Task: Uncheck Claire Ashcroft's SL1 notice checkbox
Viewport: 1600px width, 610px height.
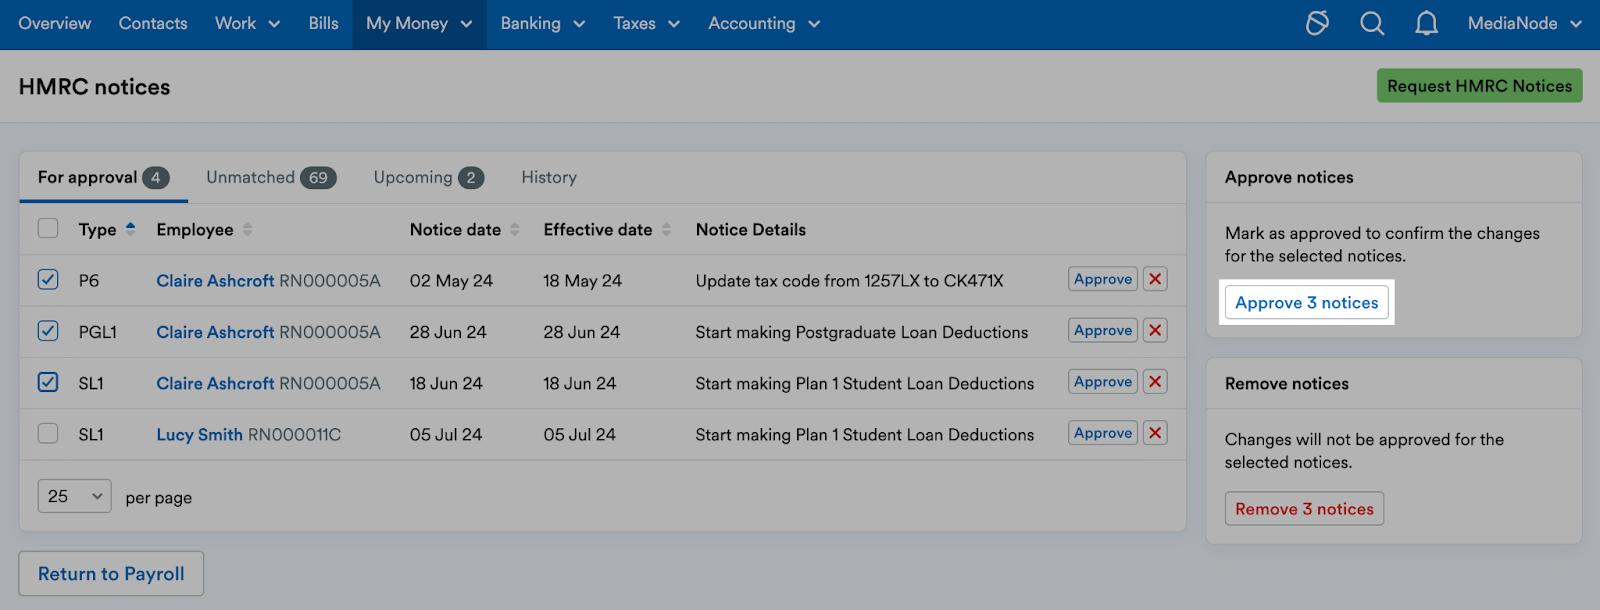Action: click(48, 381)
